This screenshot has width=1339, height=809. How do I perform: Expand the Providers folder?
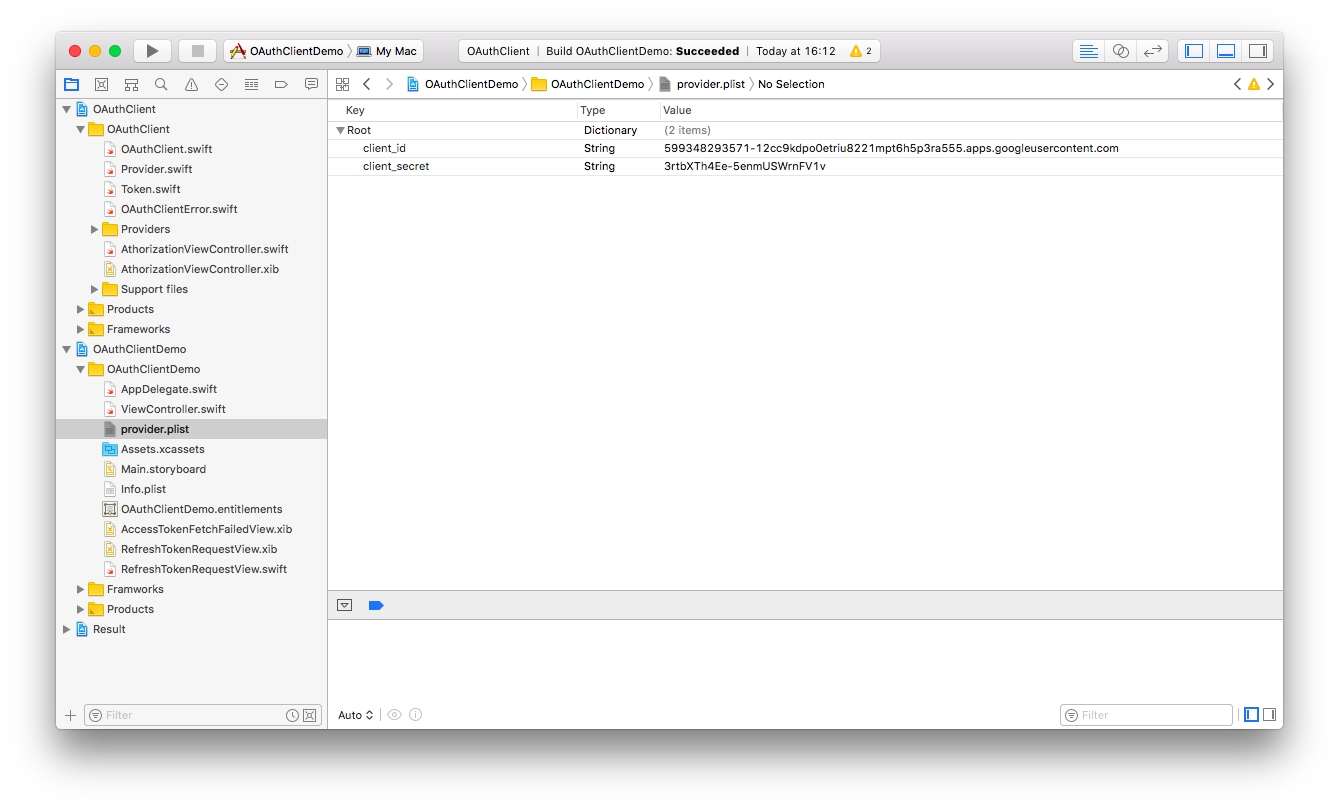pos(95,229)
